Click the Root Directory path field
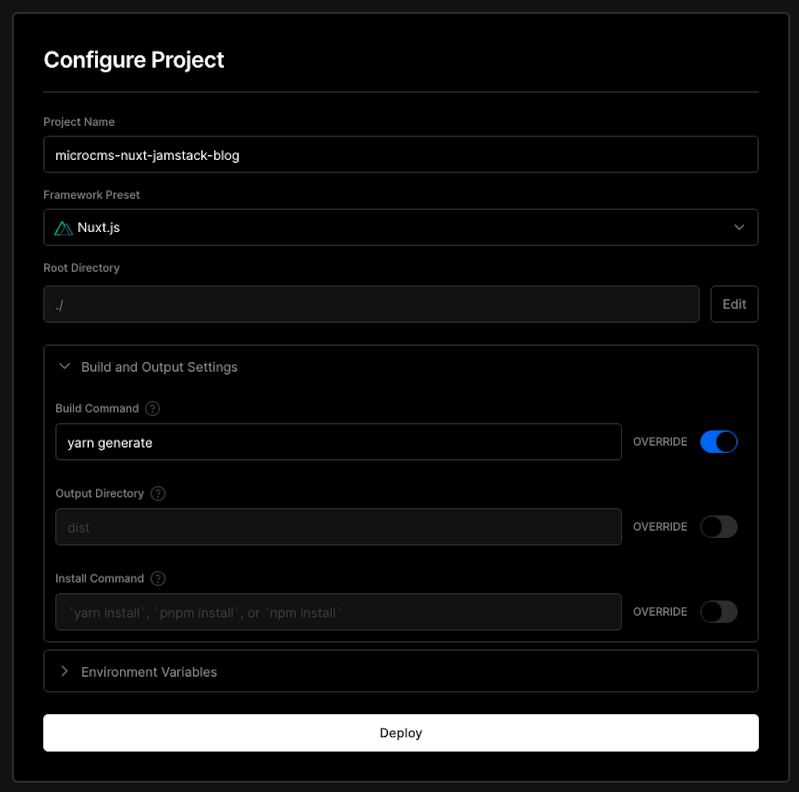The width and height of the screenshot is (799, 792). (371, 304)
